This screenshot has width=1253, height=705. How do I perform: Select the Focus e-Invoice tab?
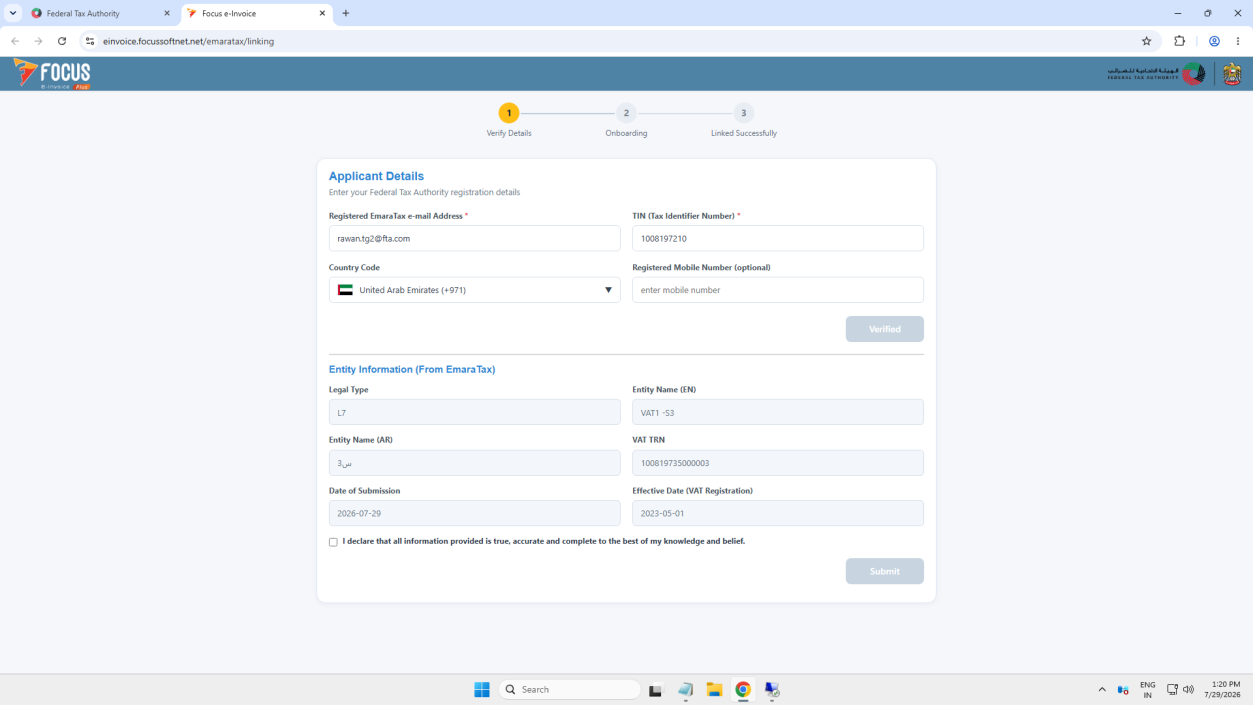coord(256,14)
